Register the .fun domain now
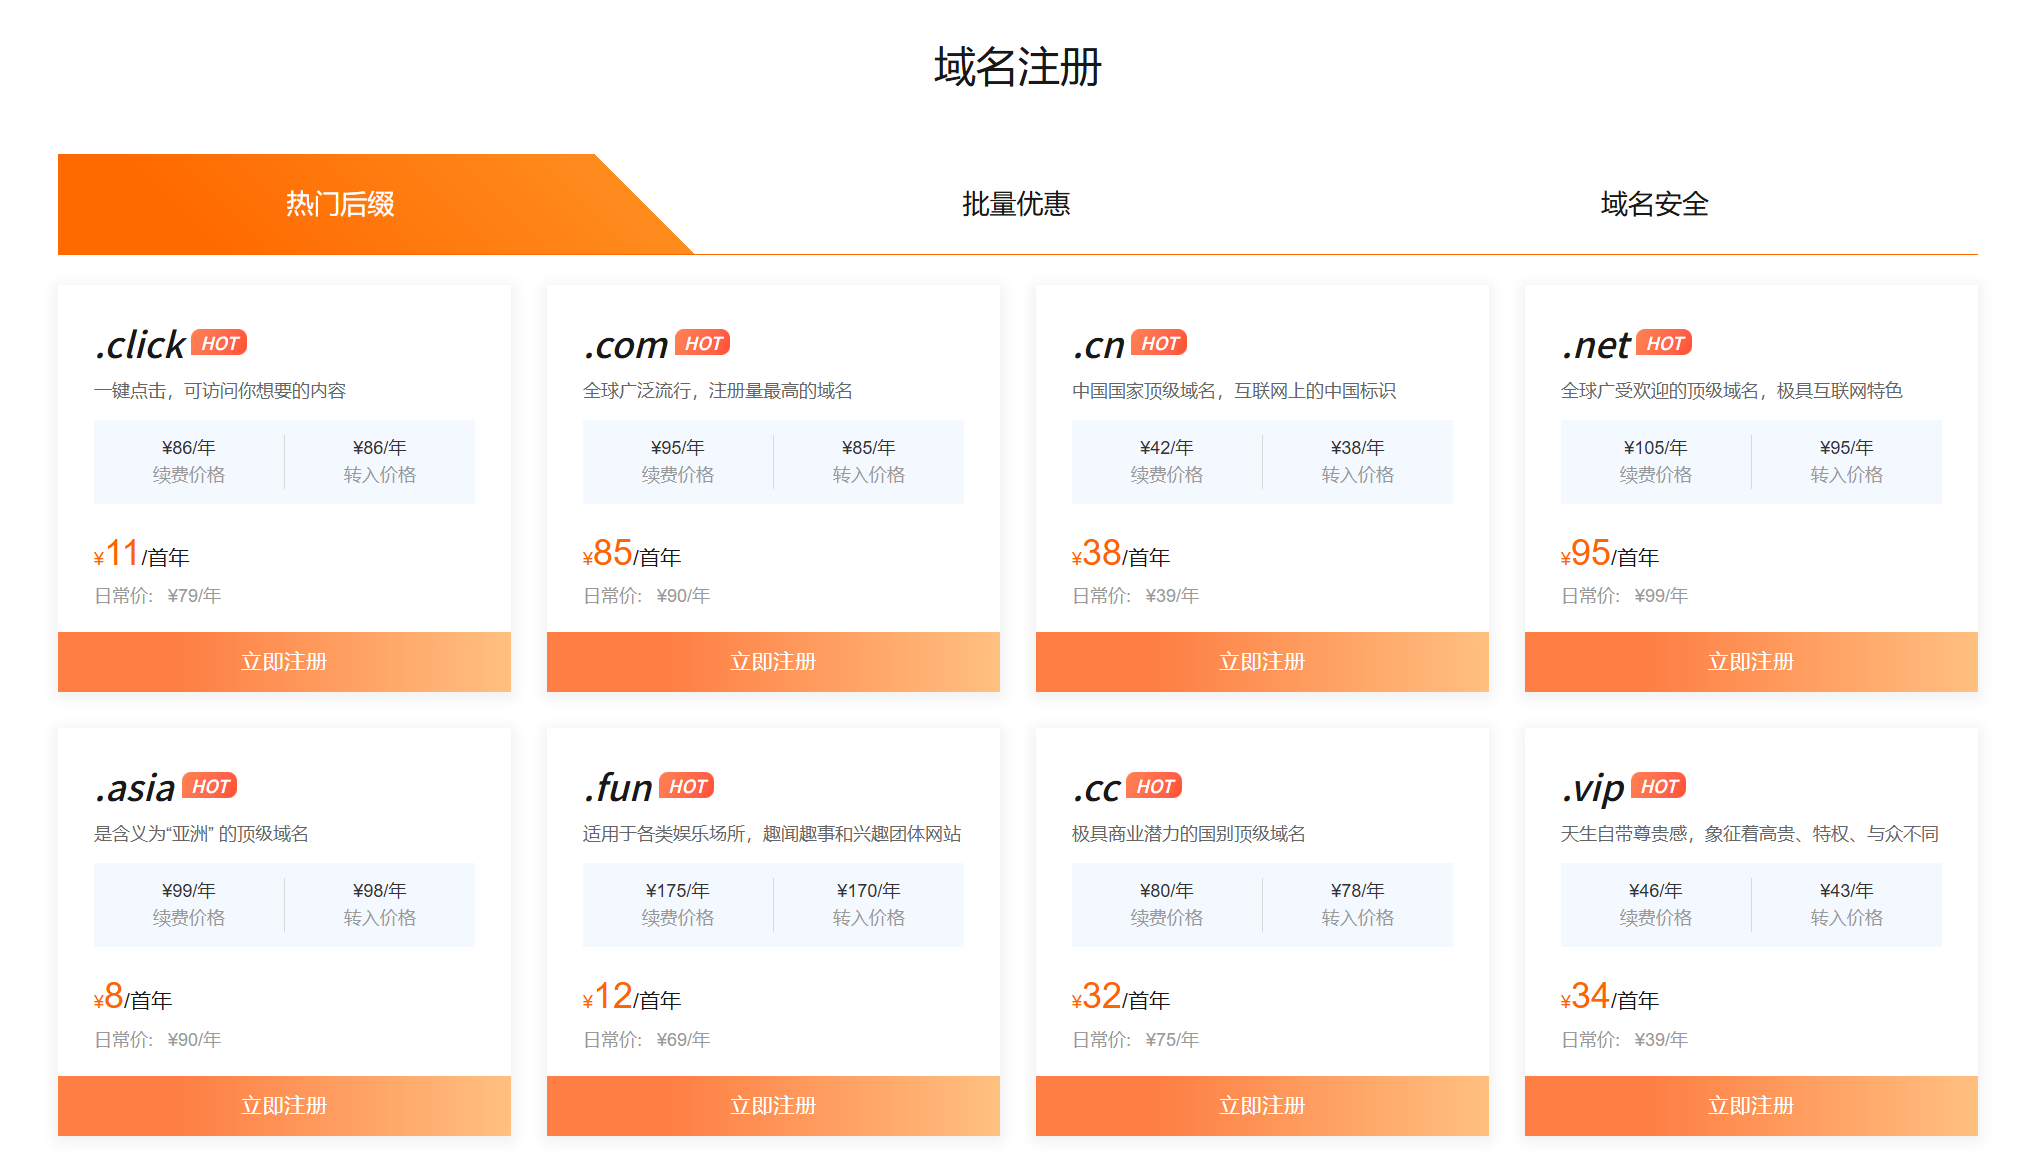Viewport: 2034px width, 1173px height. [773, 1105]
